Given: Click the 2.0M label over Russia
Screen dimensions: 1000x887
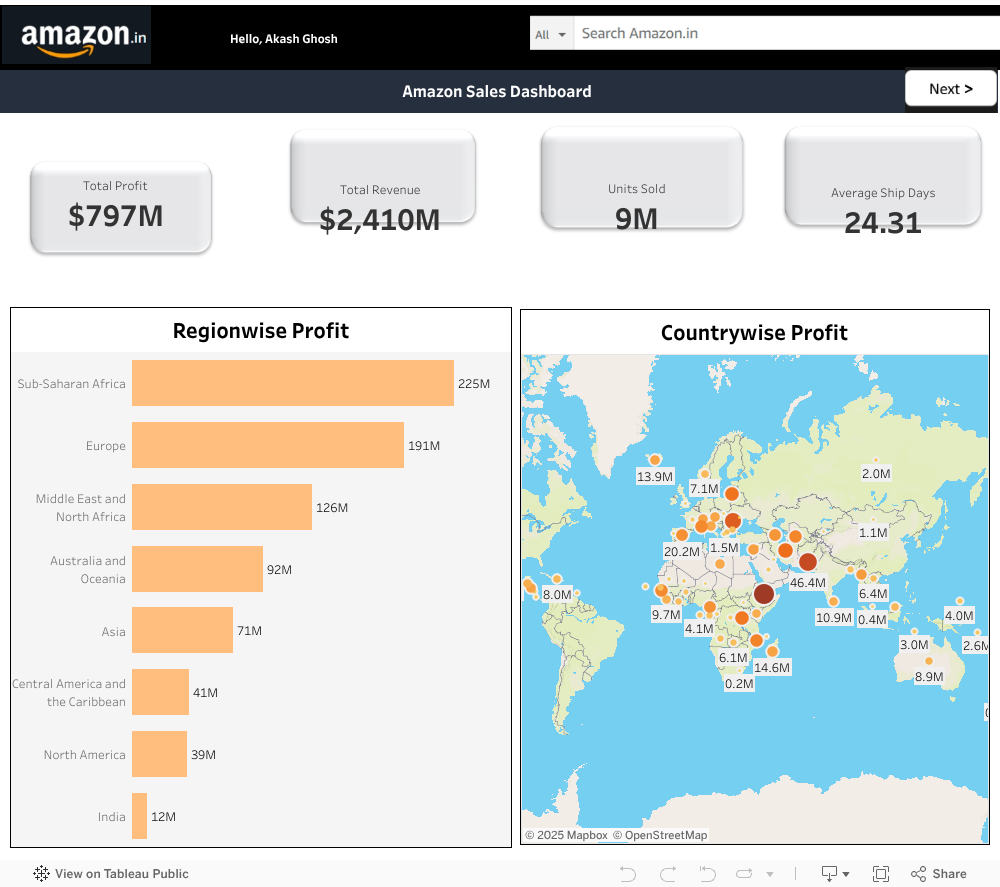Looking at the screenshot, I should coord(876,474).
